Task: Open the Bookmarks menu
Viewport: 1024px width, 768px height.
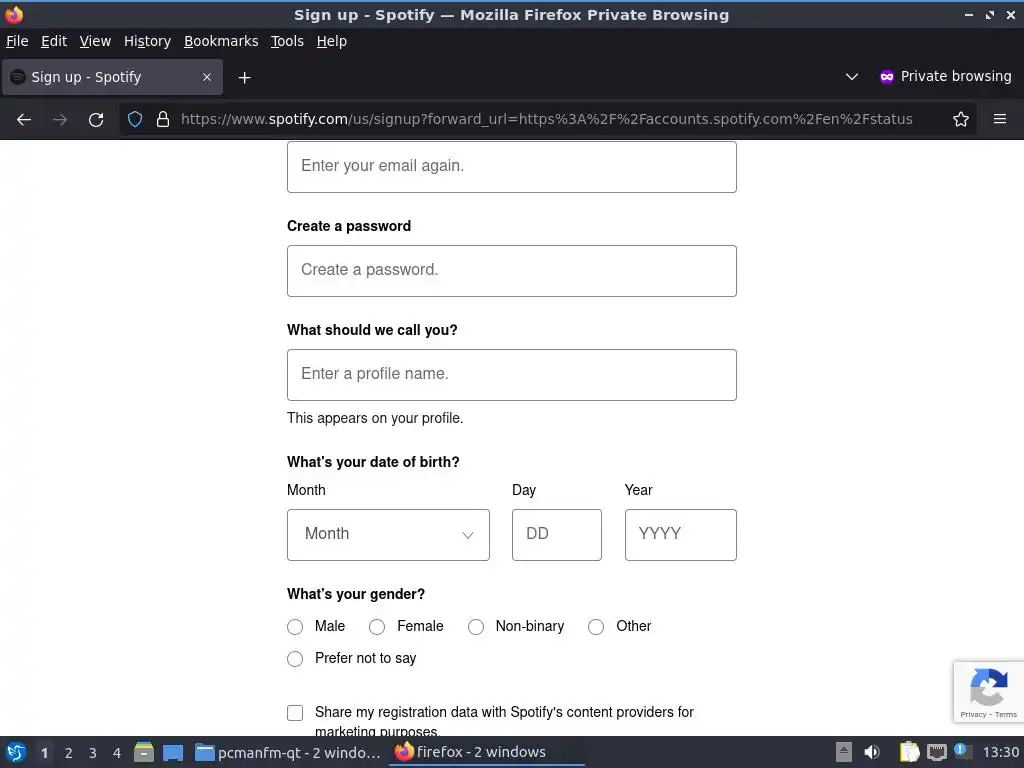Action: 221,41
